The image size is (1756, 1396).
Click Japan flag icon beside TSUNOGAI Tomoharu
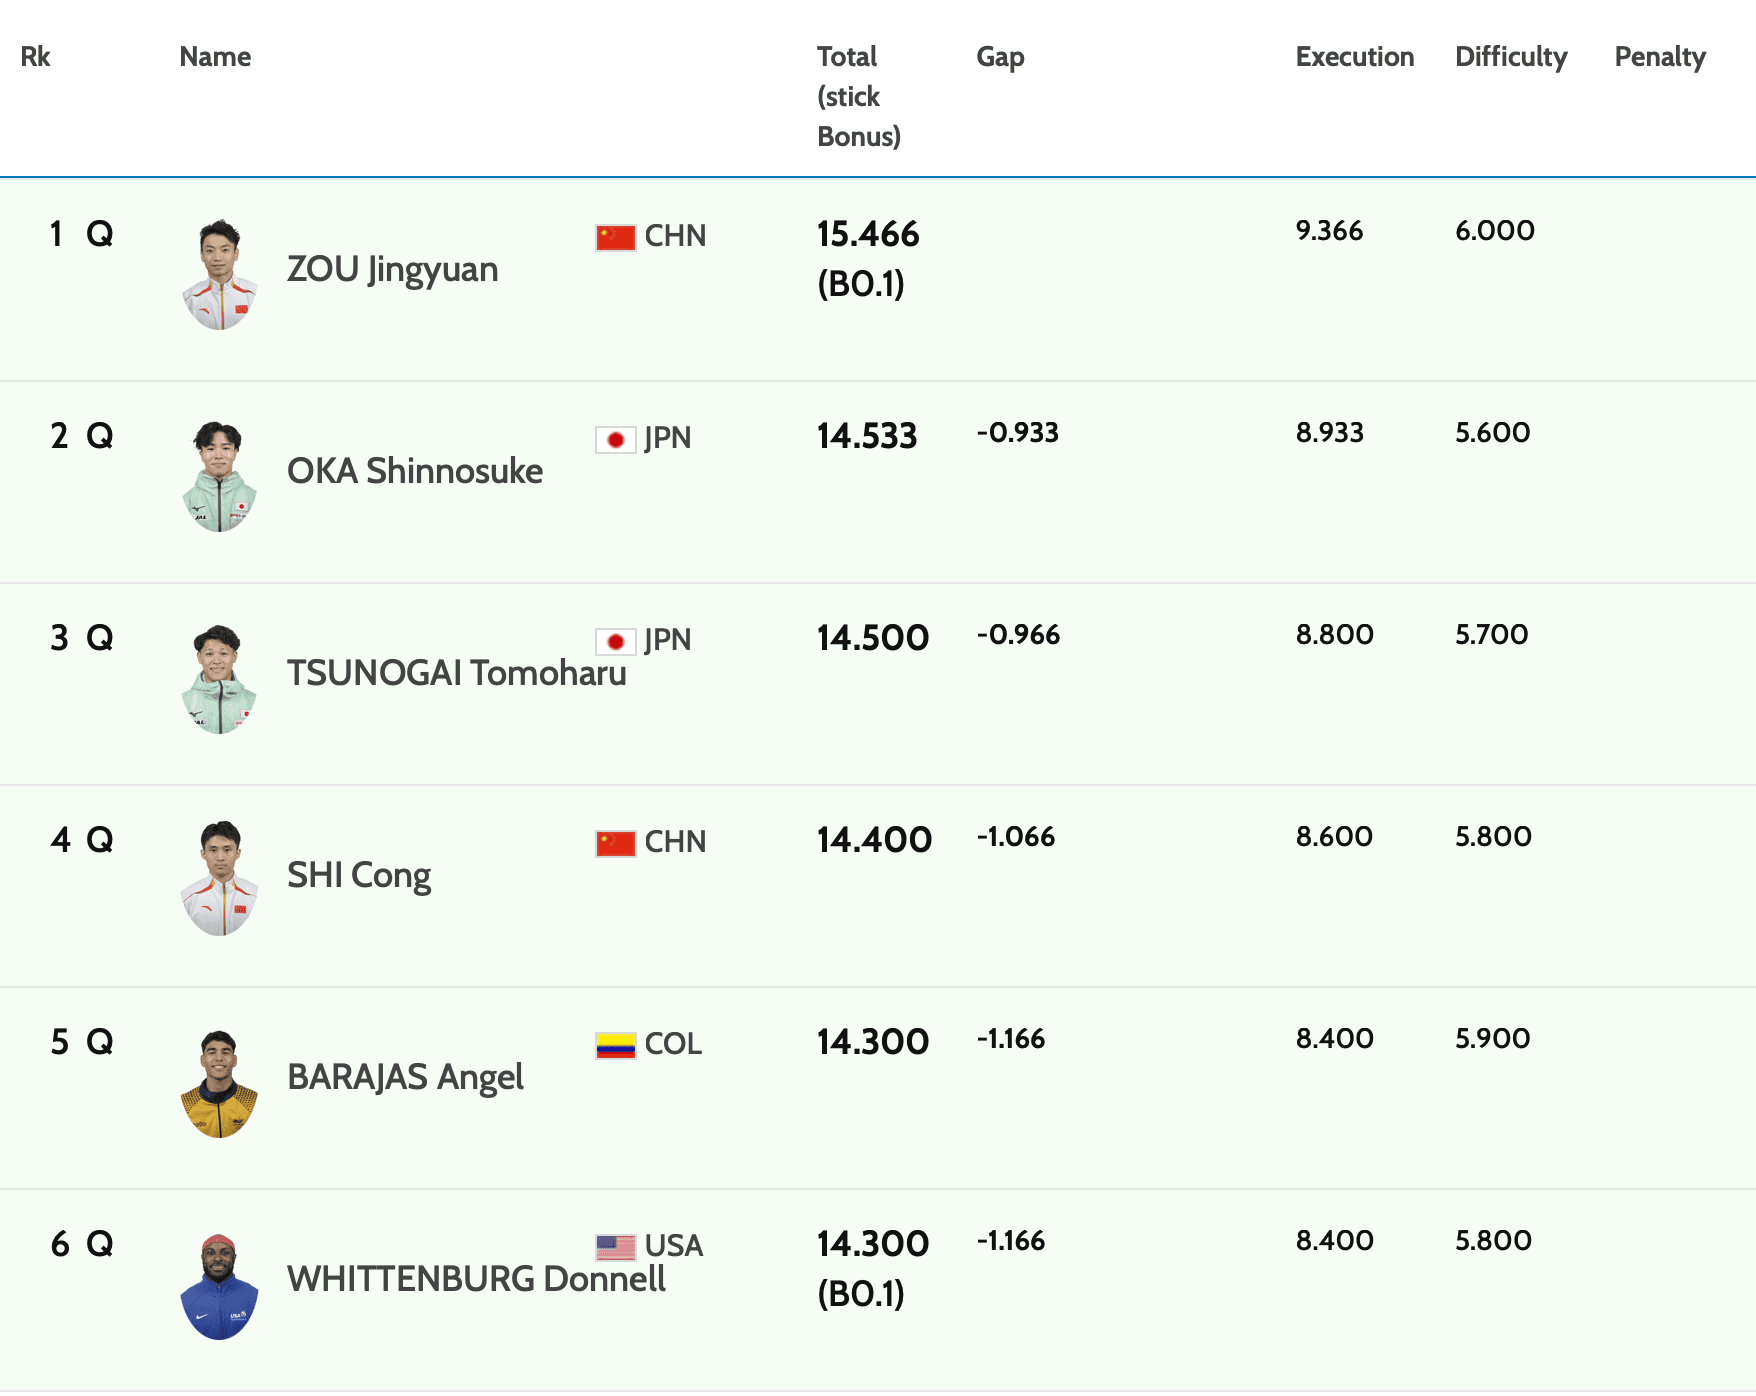615,641
